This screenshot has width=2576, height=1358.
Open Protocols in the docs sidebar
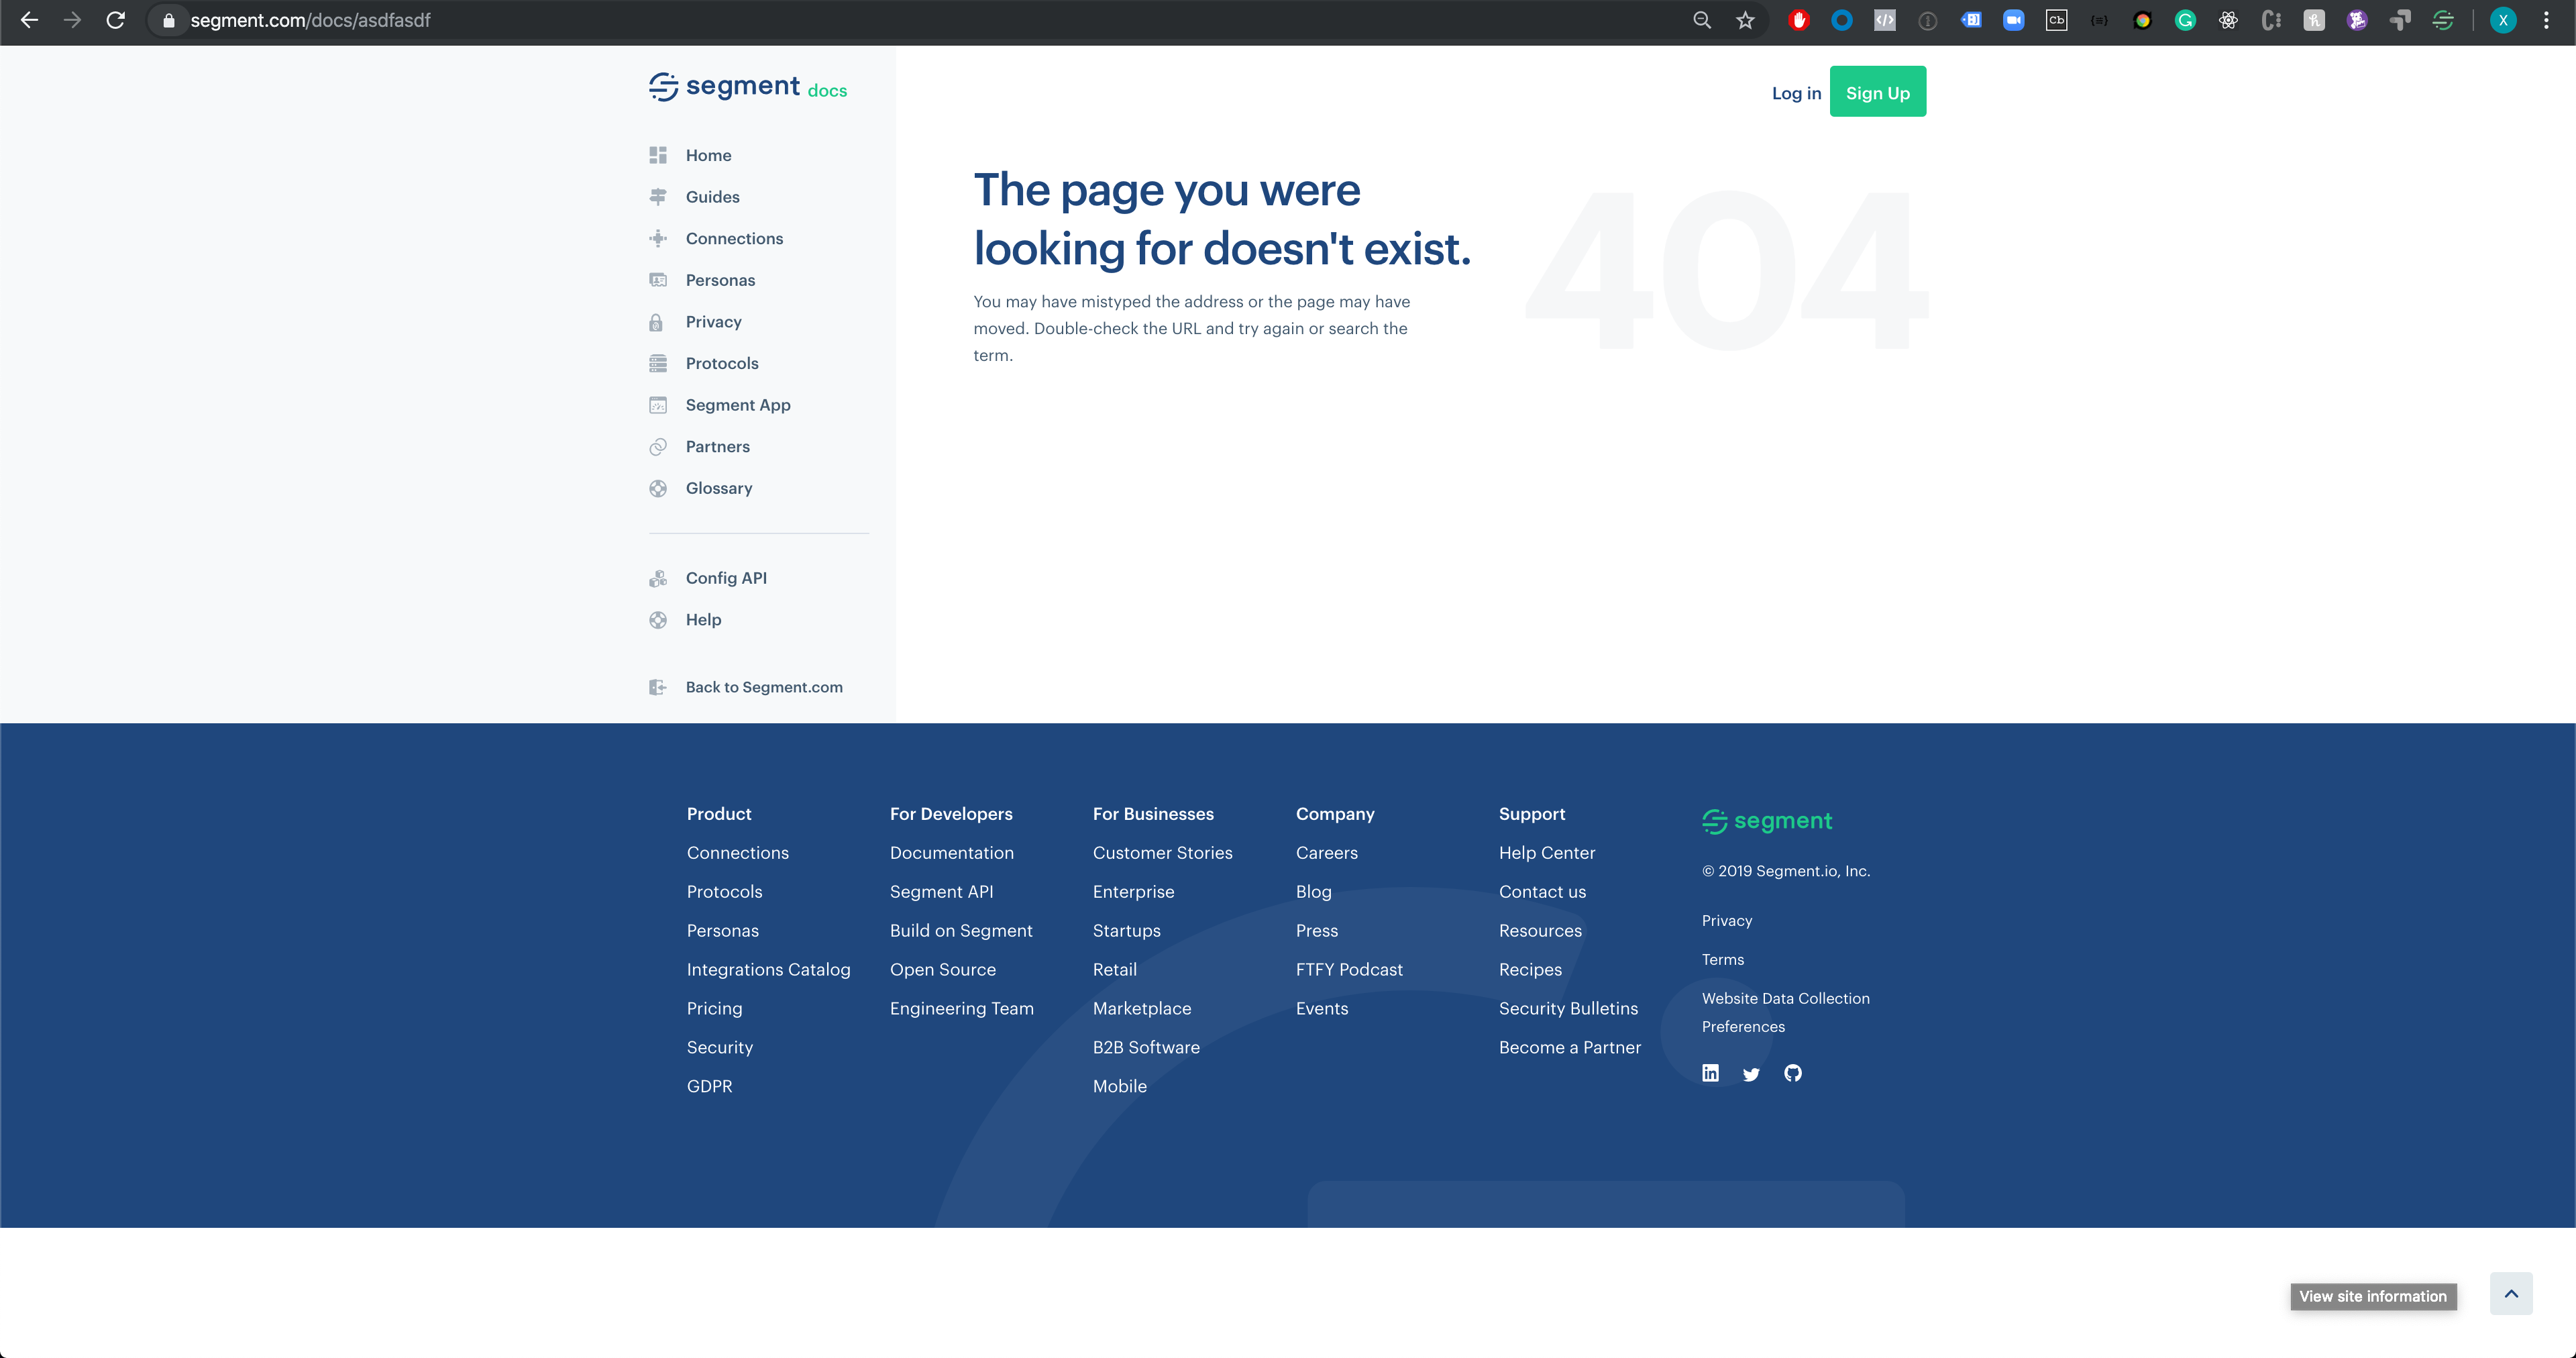point(722,363)
